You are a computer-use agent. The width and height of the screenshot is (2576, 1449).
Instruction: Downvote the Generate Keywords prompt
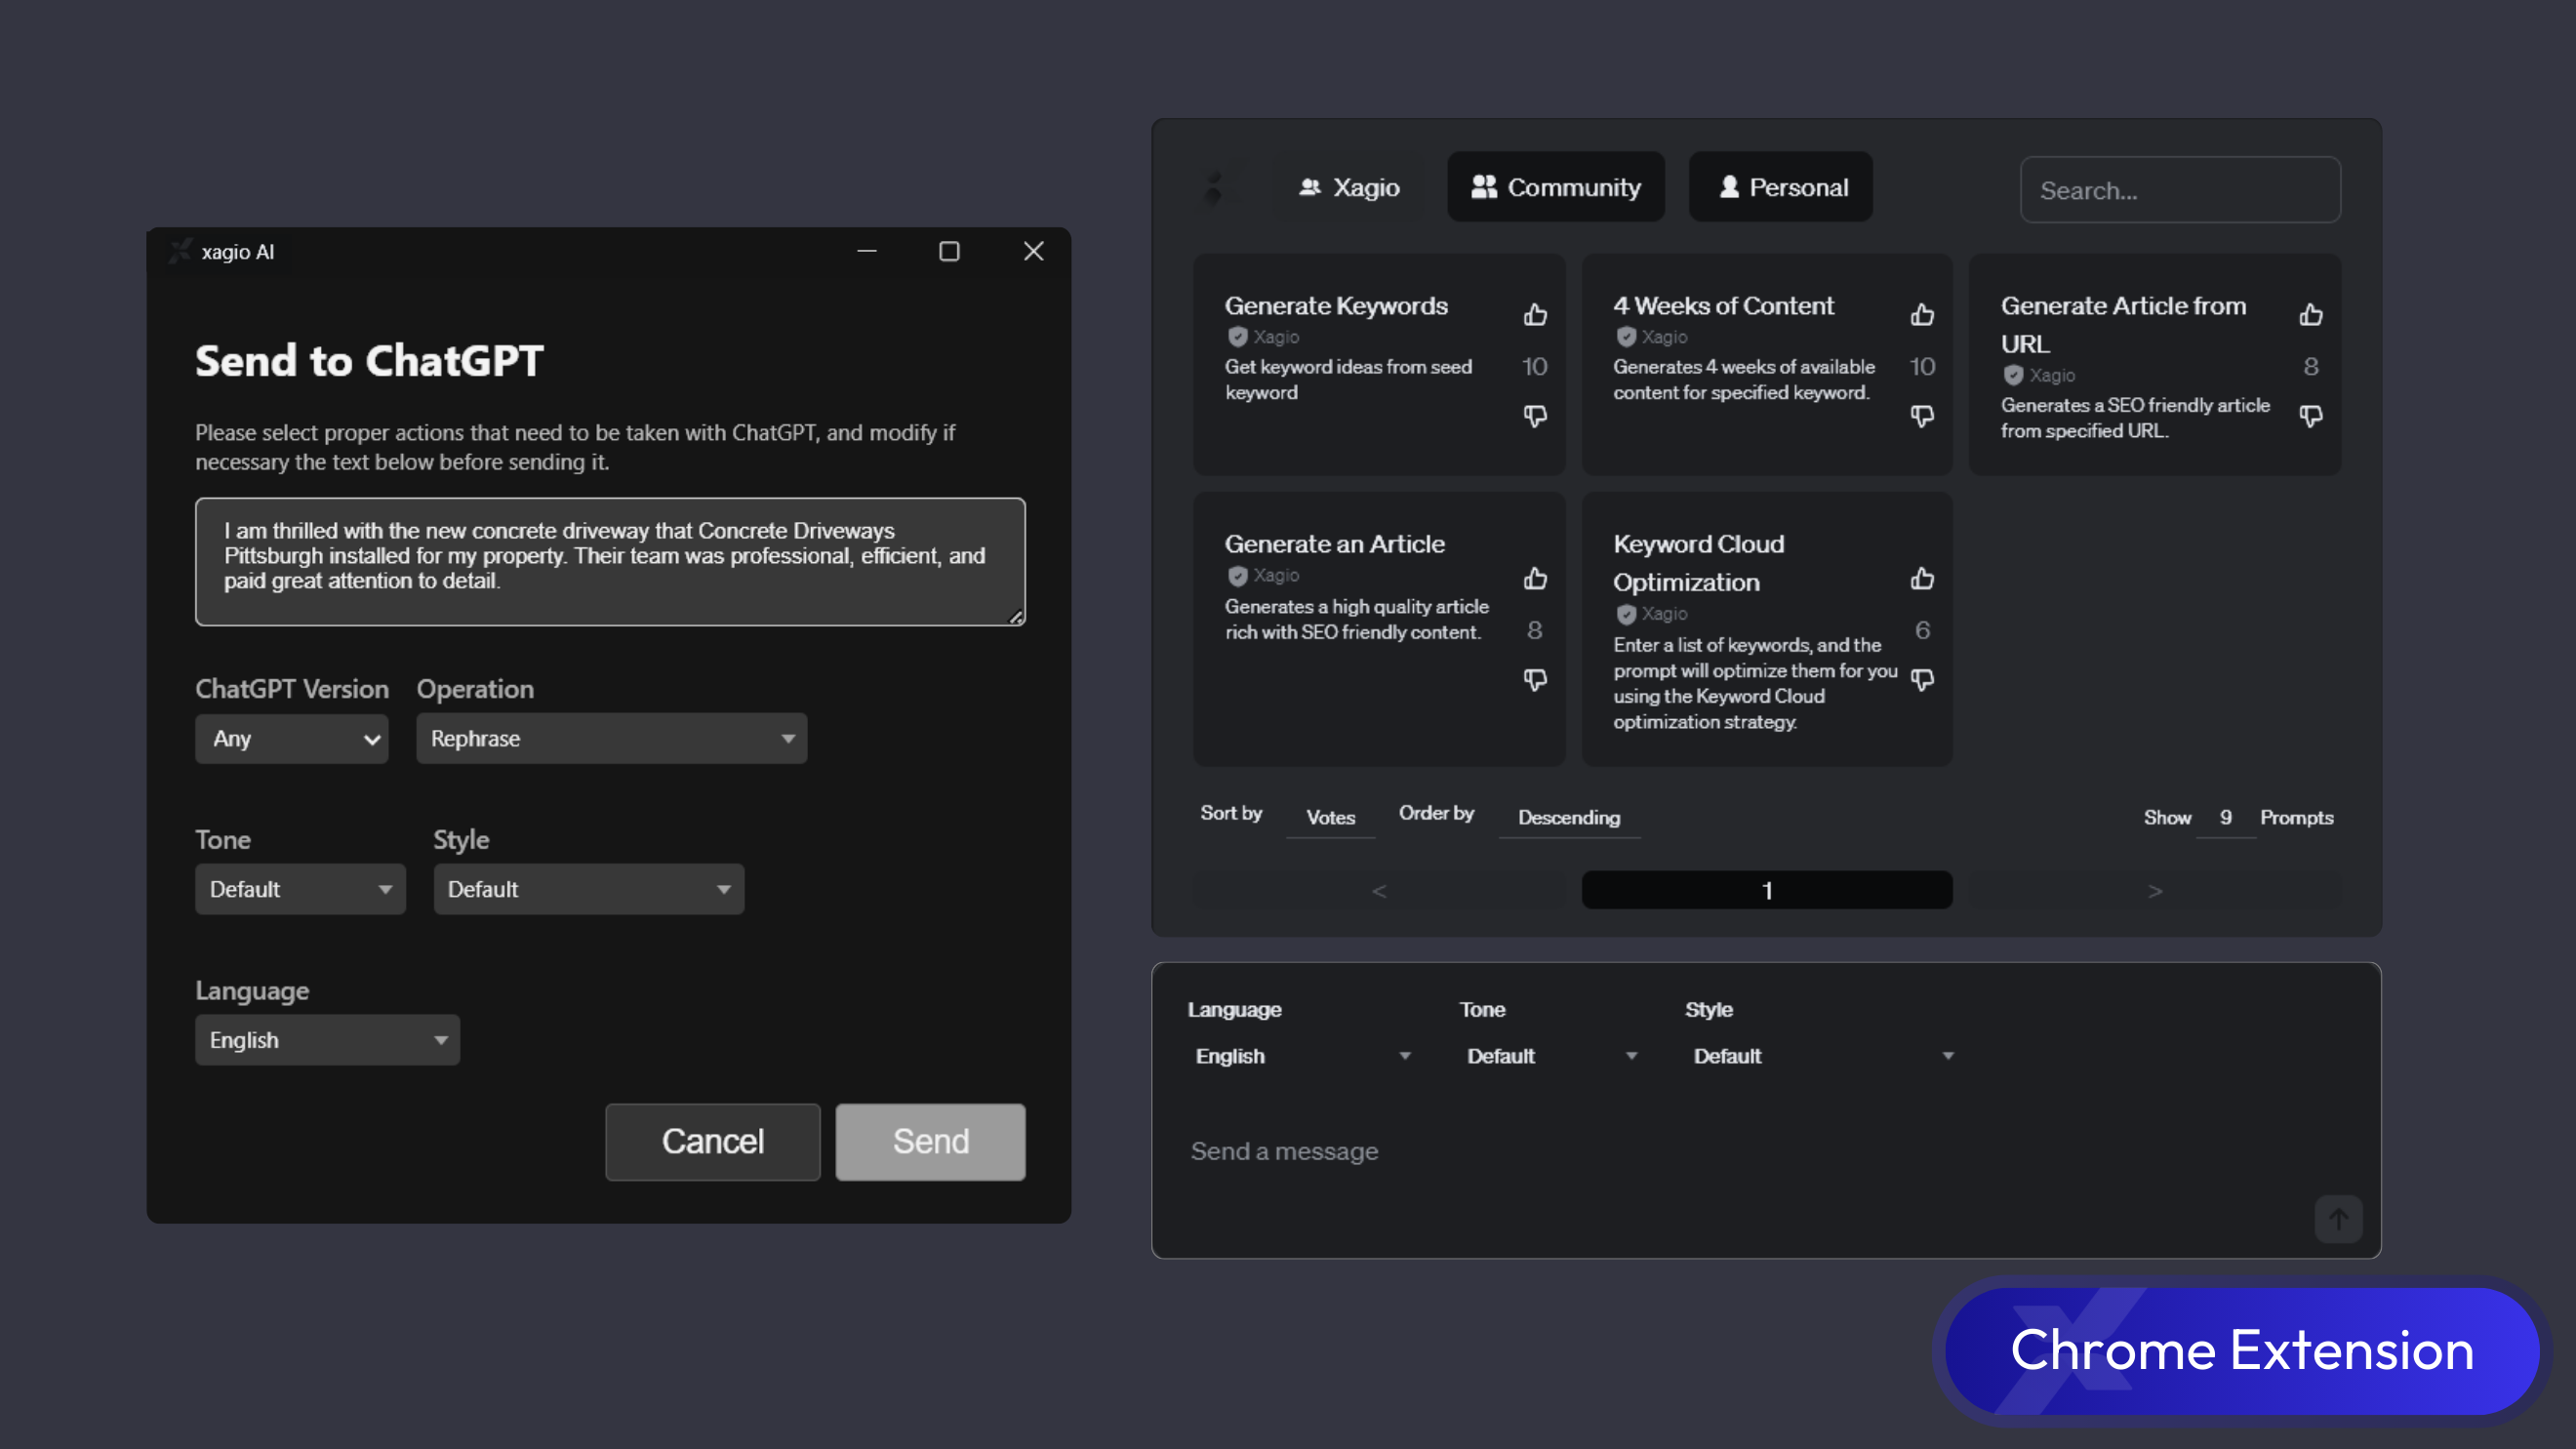click(x=1535, y=415)
